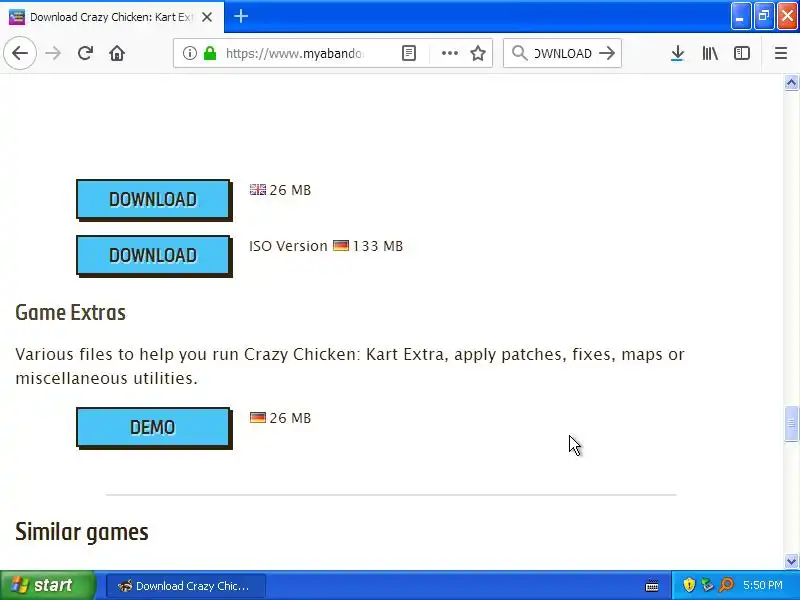
Task: Close the Crazy Chicken tab
Action: (207, 17)
